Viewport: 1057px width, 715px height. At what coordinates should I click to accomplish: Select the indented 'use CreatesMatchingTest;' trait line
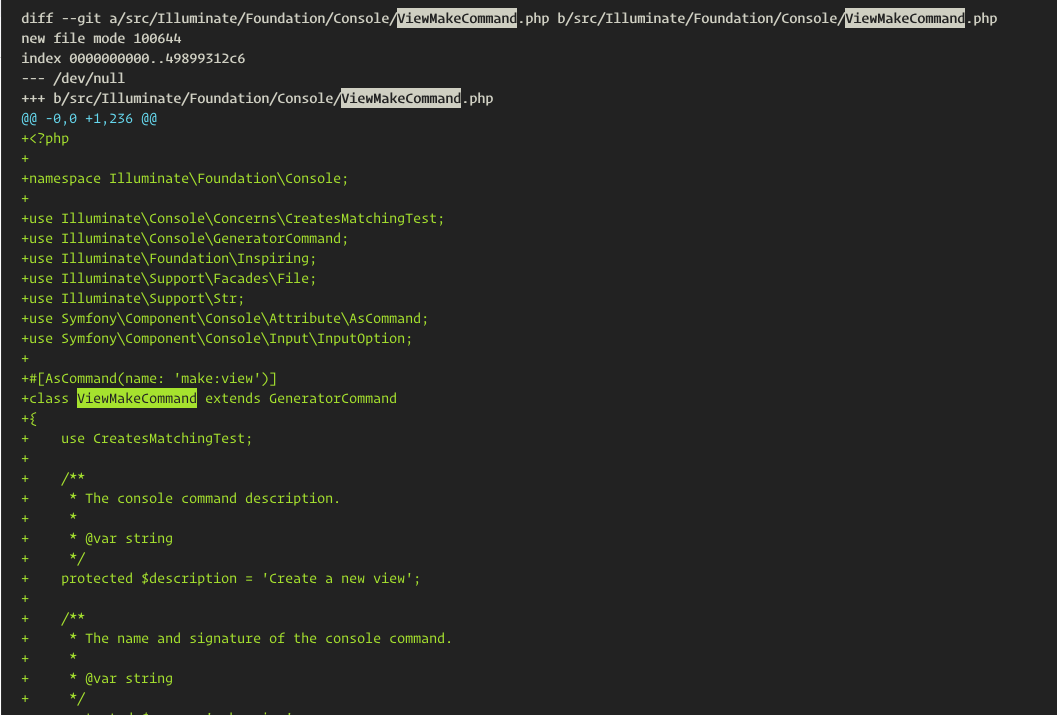point(156,439)
